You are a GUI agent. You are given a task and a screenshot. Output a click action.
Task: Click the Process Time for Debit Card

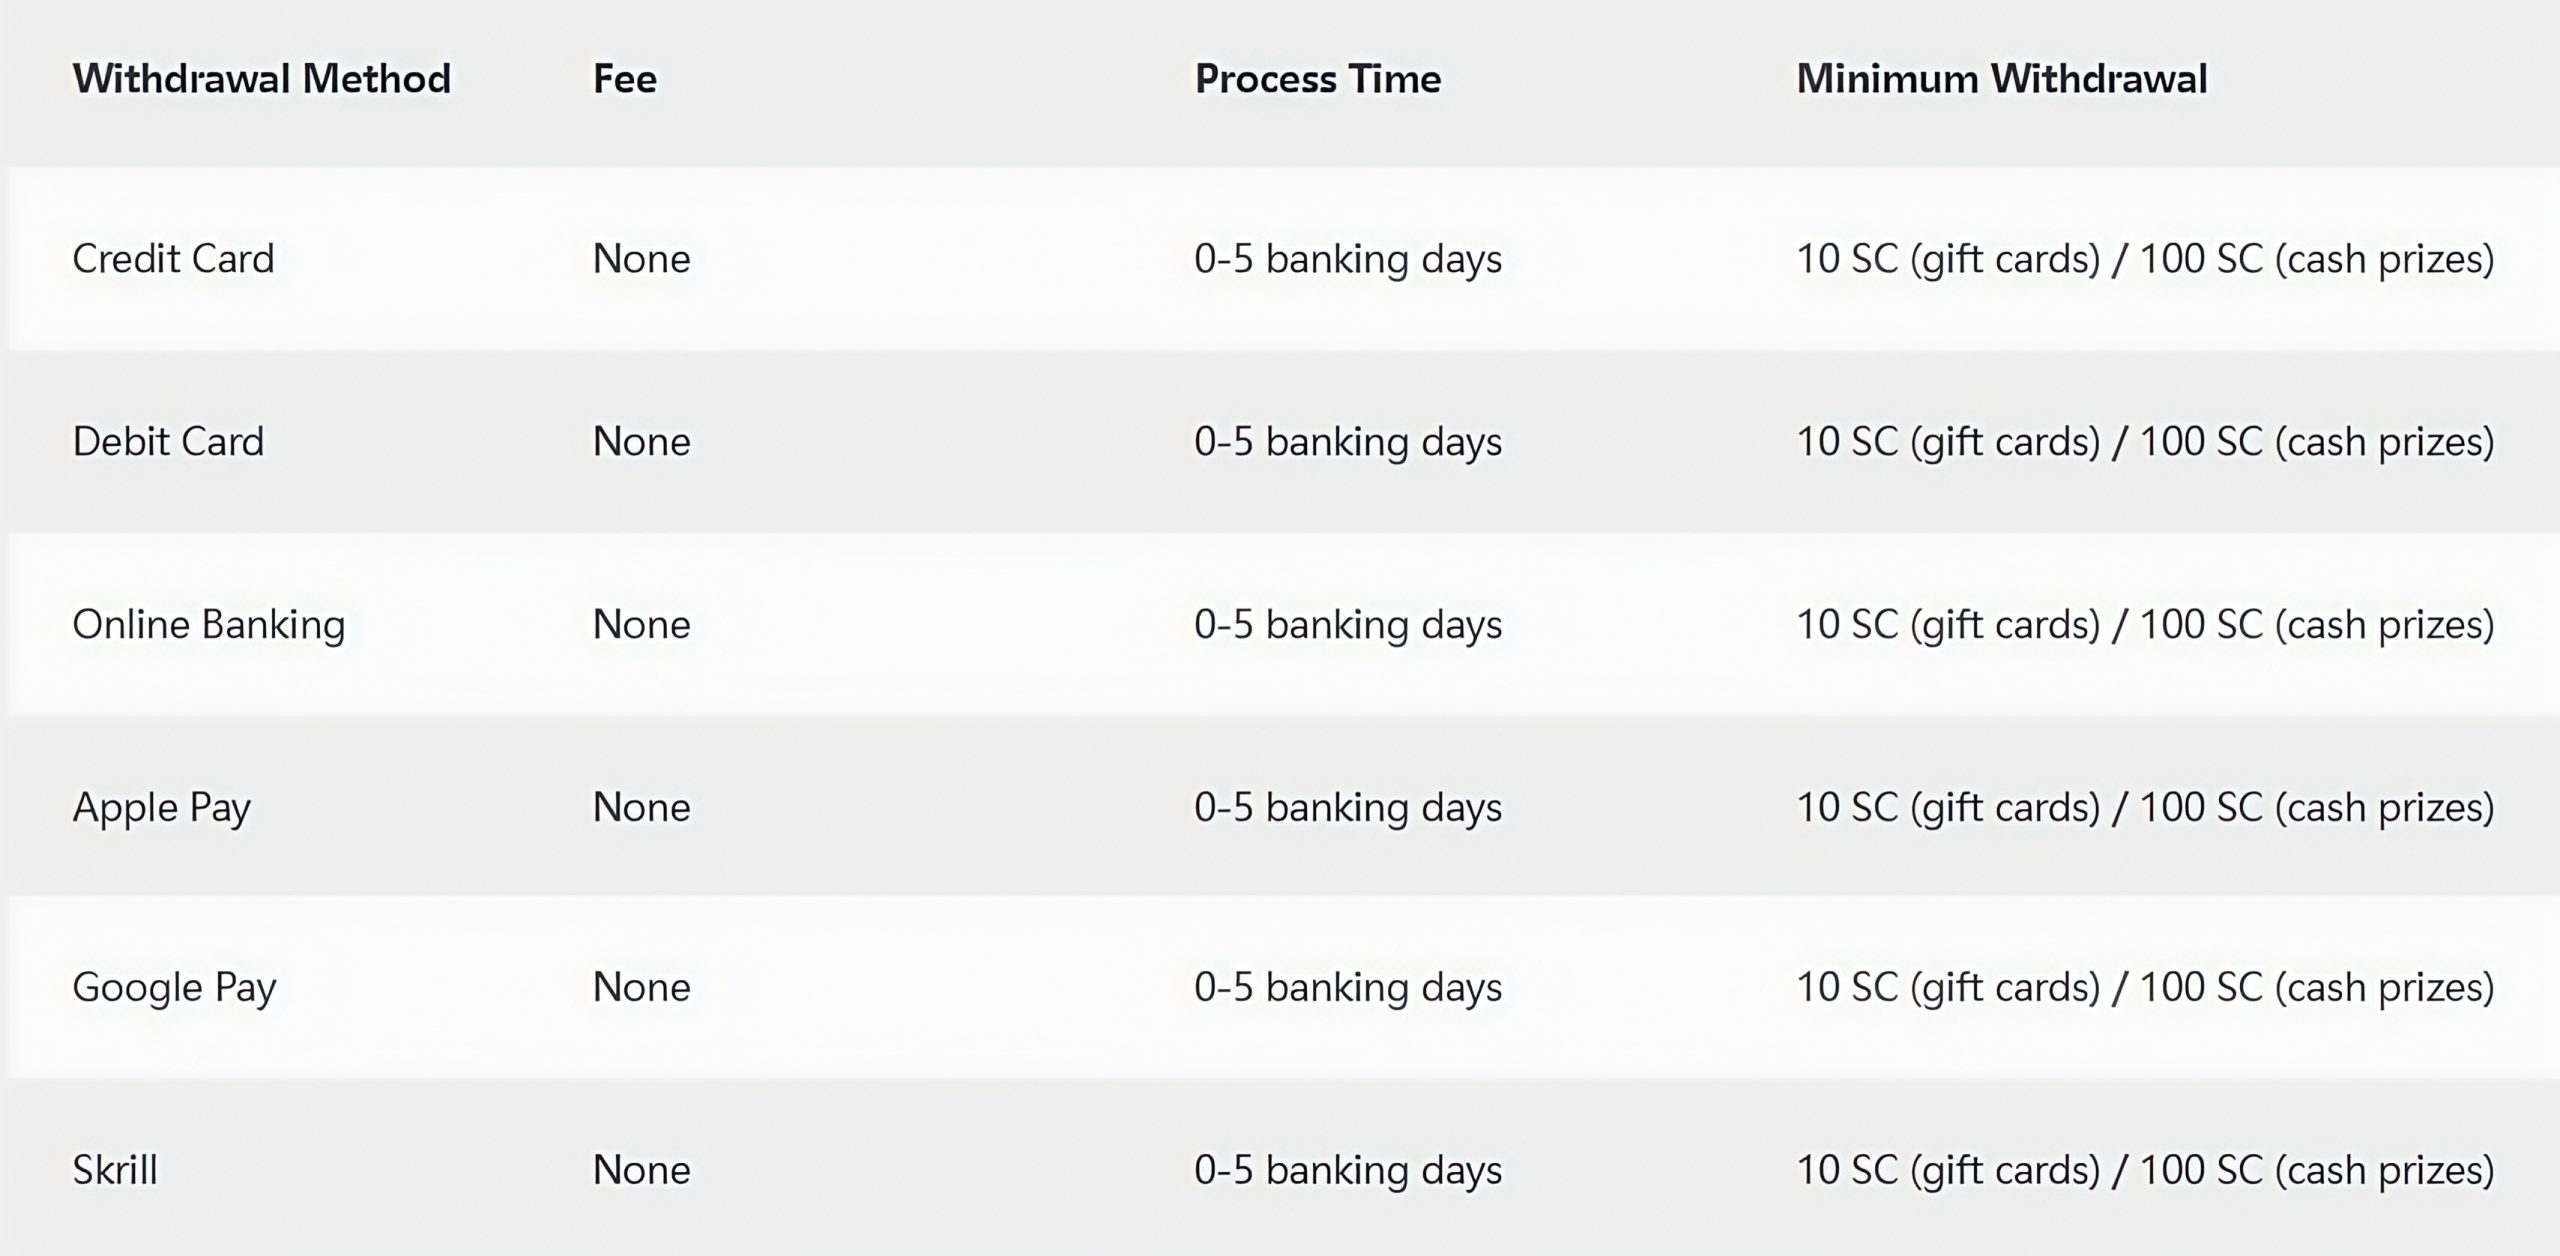point(1348,442)
